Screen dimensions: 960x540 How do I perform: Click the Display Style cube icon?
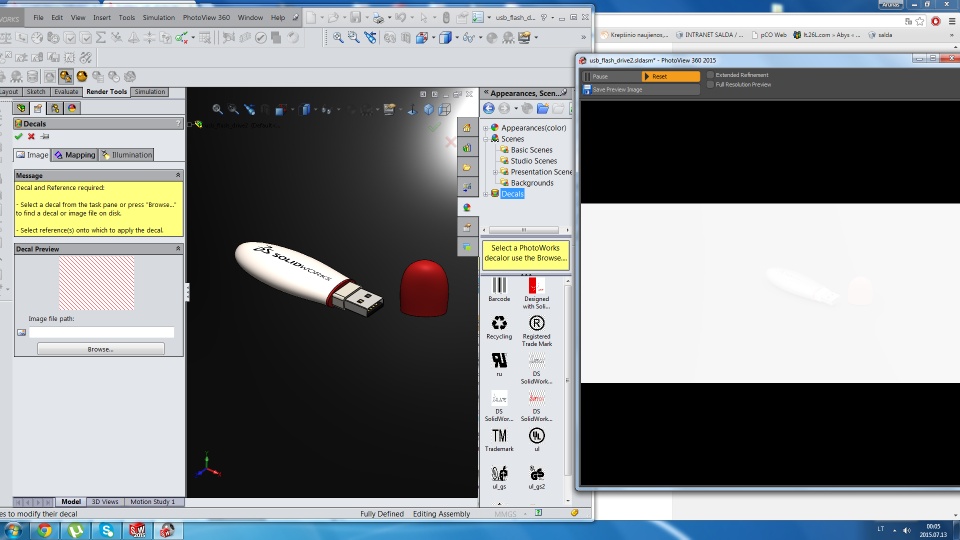[444, 37]
